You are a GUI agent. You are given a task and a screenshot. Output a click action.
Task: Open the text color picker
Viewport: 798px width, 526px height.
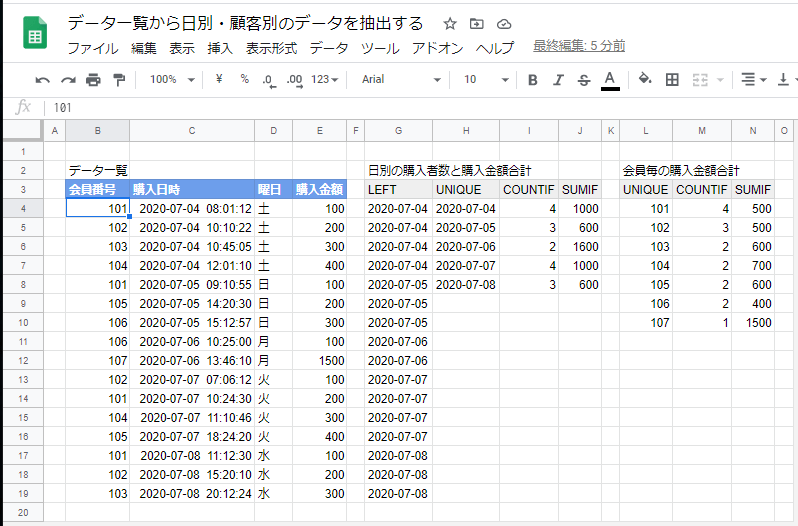[610, 80]
